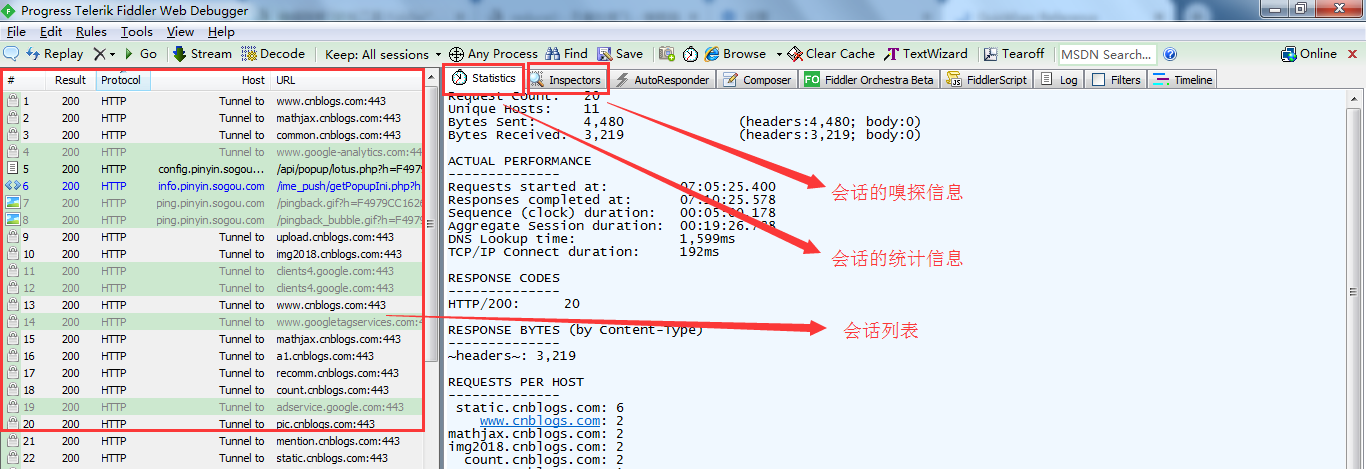1366x469 pixels.
Task: Open the Help menu
Action: point(222,32)
